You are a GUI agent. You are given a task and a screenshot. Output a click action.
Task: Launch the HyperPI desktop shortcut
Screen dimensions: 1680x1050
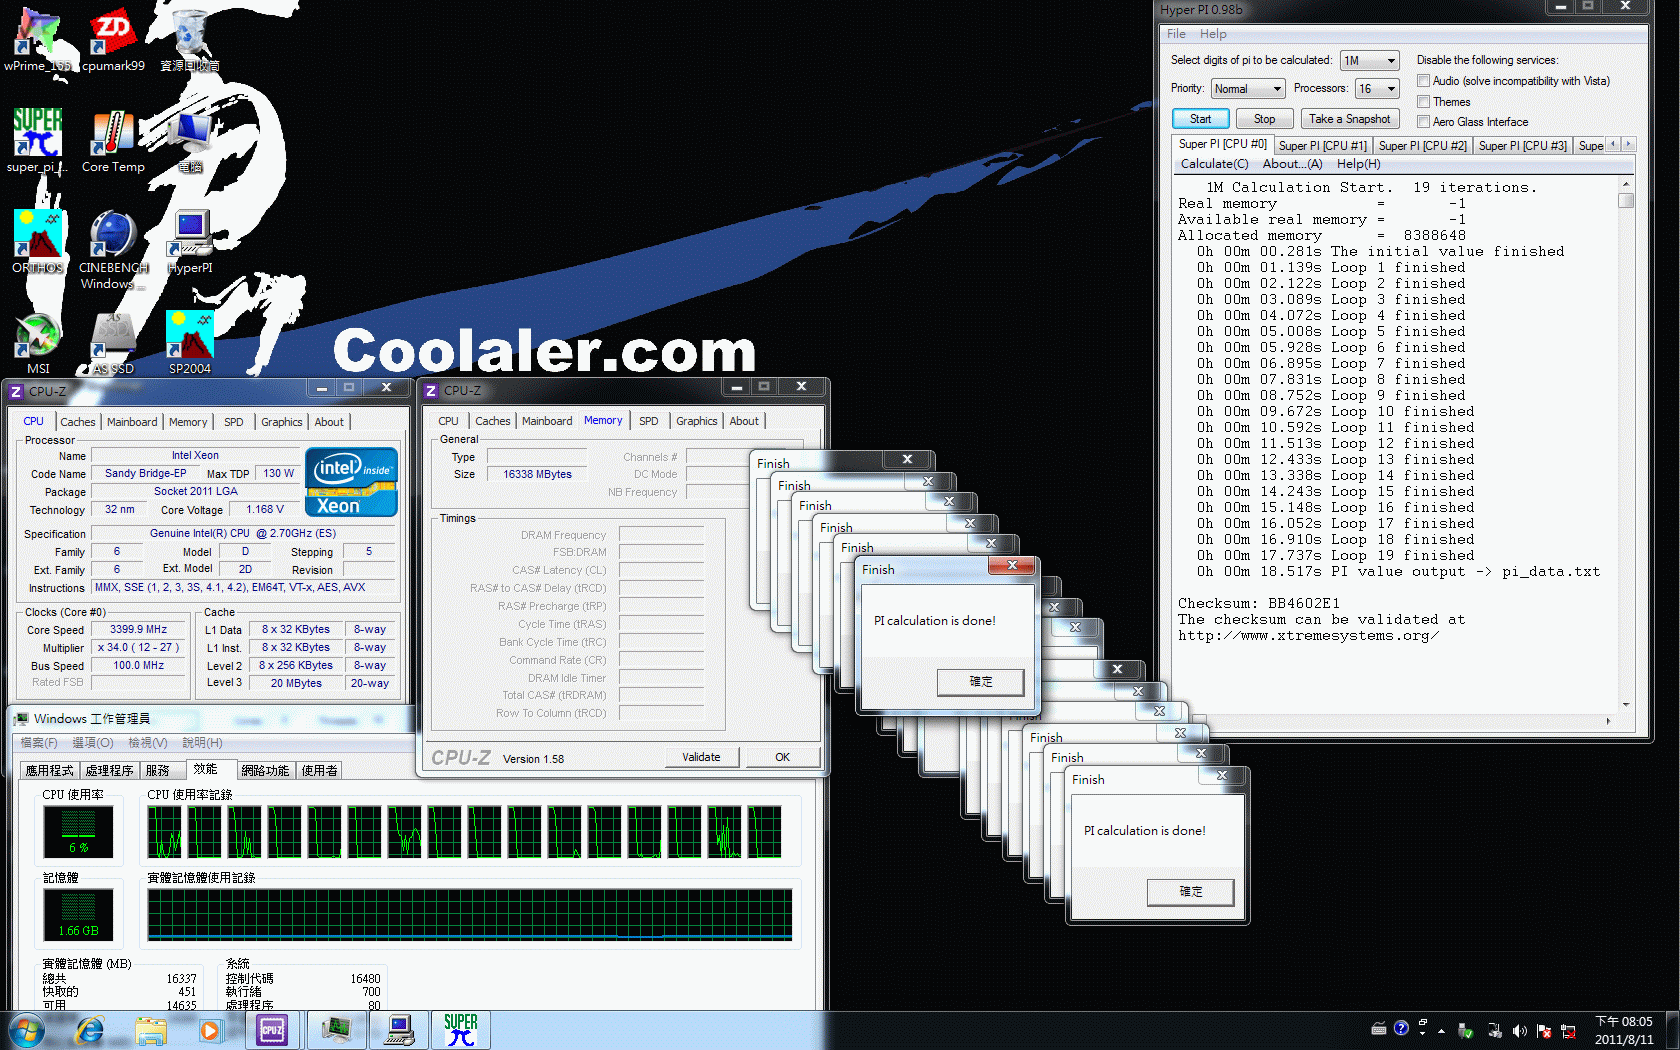pos(190,241)
